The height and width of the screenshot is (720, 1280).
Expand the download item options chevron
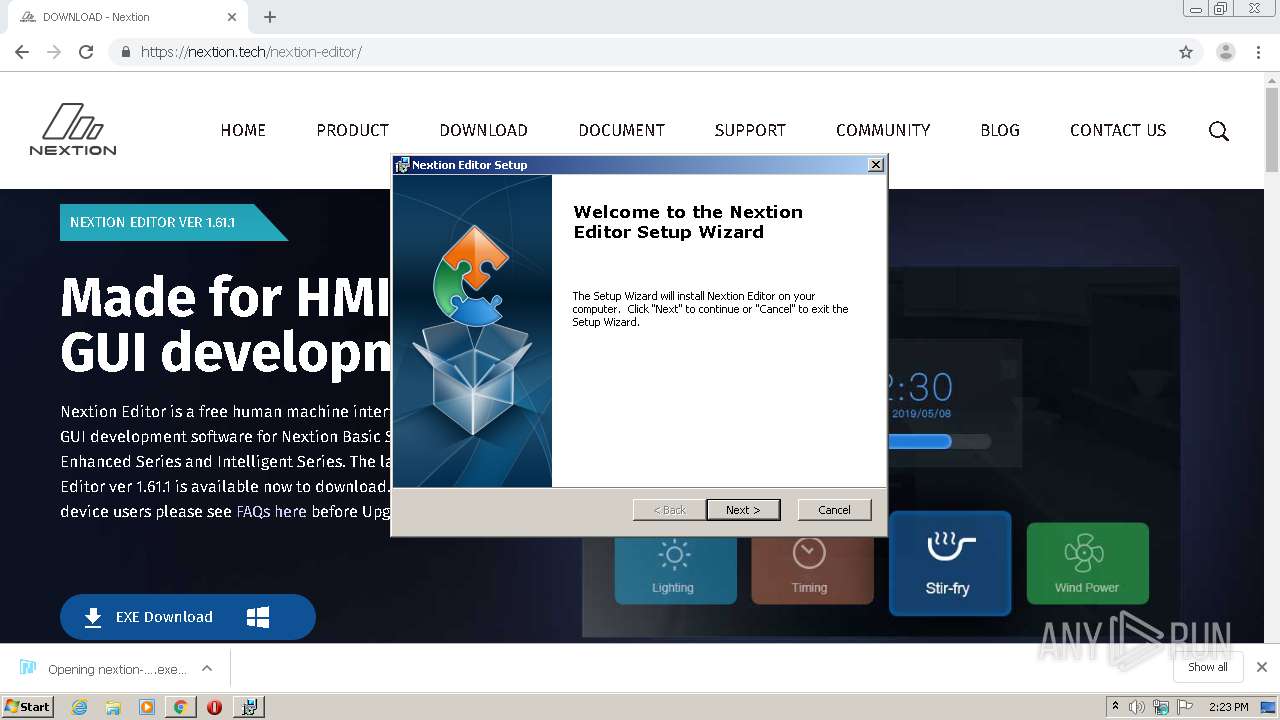[207, 668]
